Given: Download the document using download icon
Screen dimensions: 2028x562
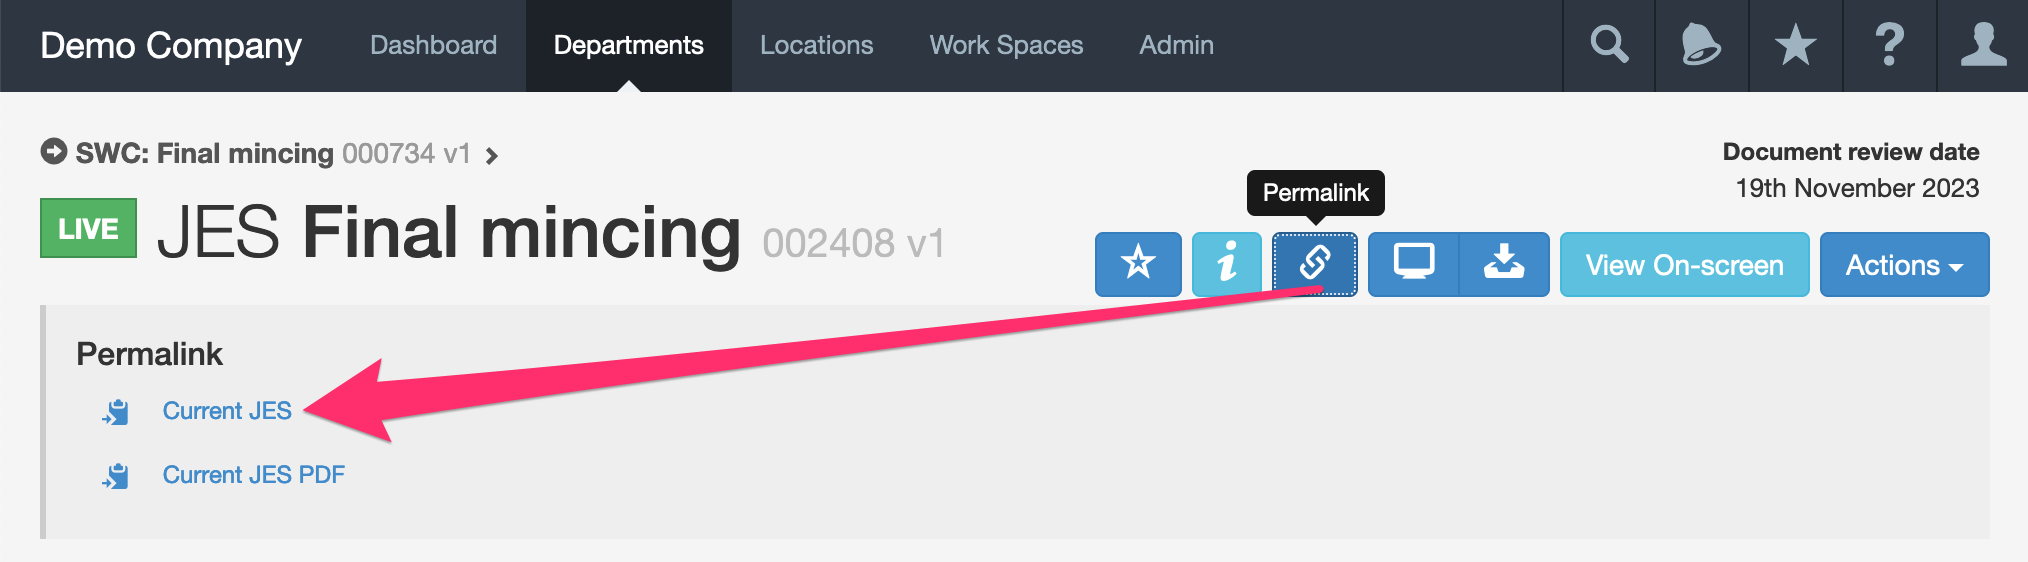Looking at the screenshot, I should (x=1504, y=264).
